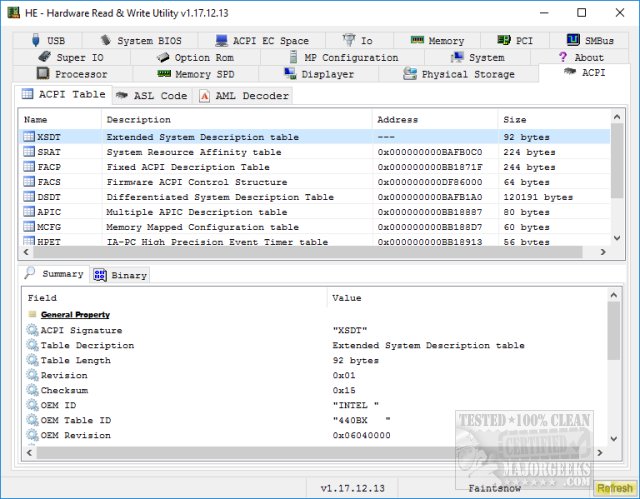
Task: Click the Physical Storage drive icon
Action: tap(410, 73)
